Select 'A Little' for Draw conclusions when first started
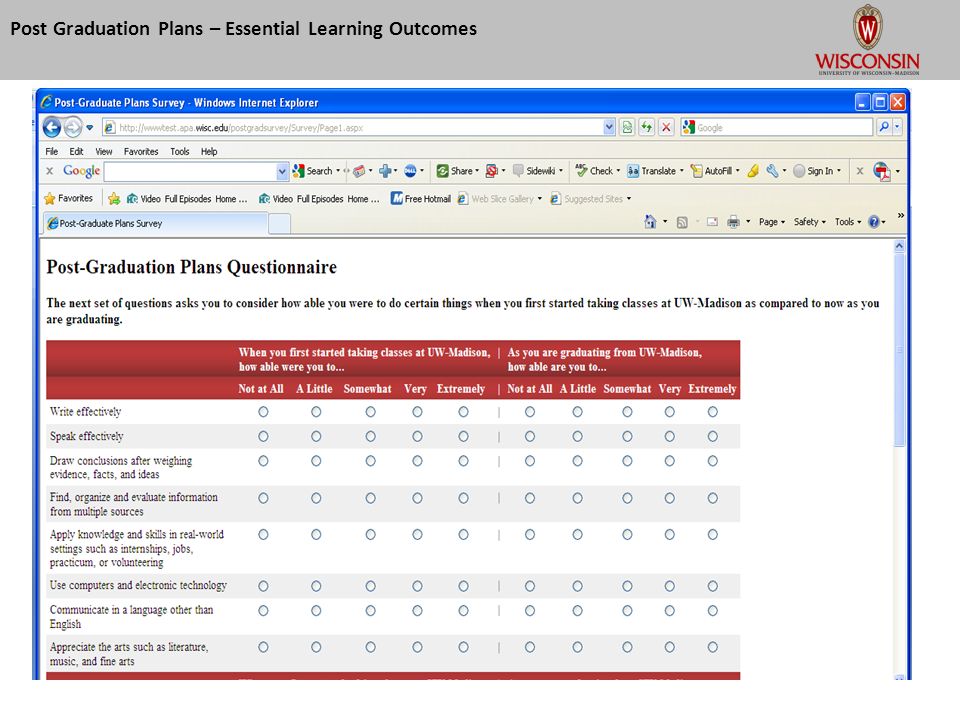960x720 pixels. 316,461
